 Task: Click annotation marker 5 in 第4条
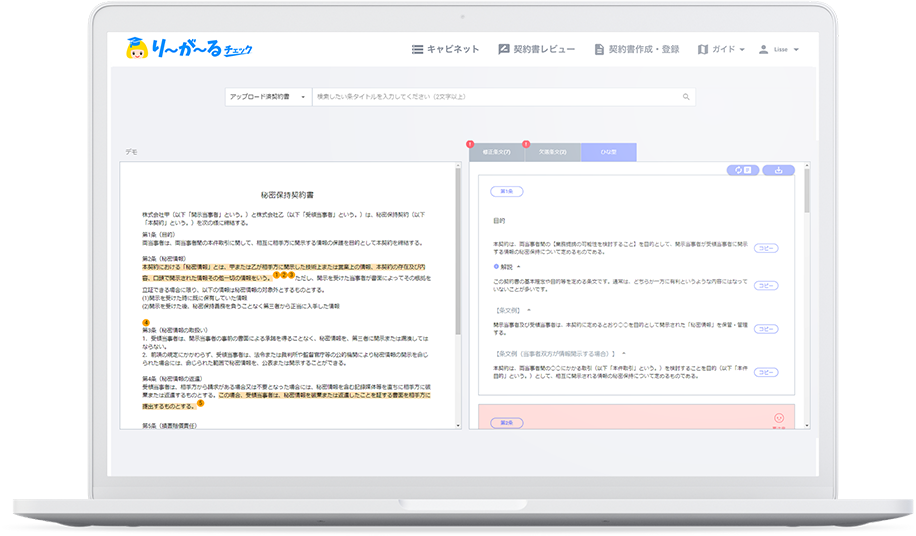coord(200,403)
